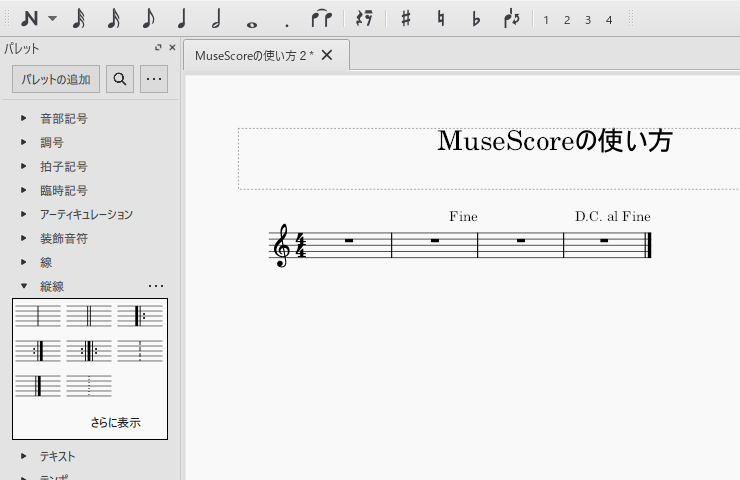The height and width of the screenshot is (480, 740).
Task: Select 16th note duration
Action: [x=114, y=19]
